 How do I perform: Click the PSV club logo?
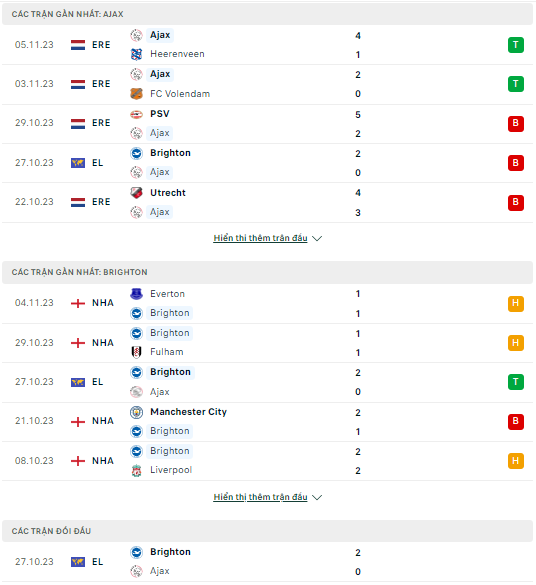coord(137,114)
